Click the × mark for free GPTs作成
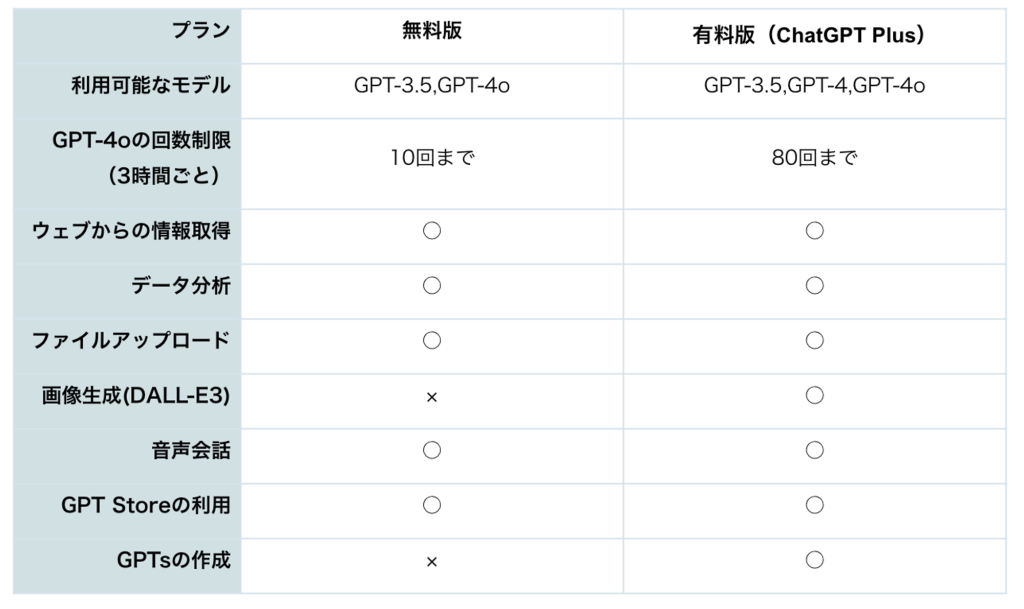This screenshot has height=609, width=1024. click(x=432, y=562)
